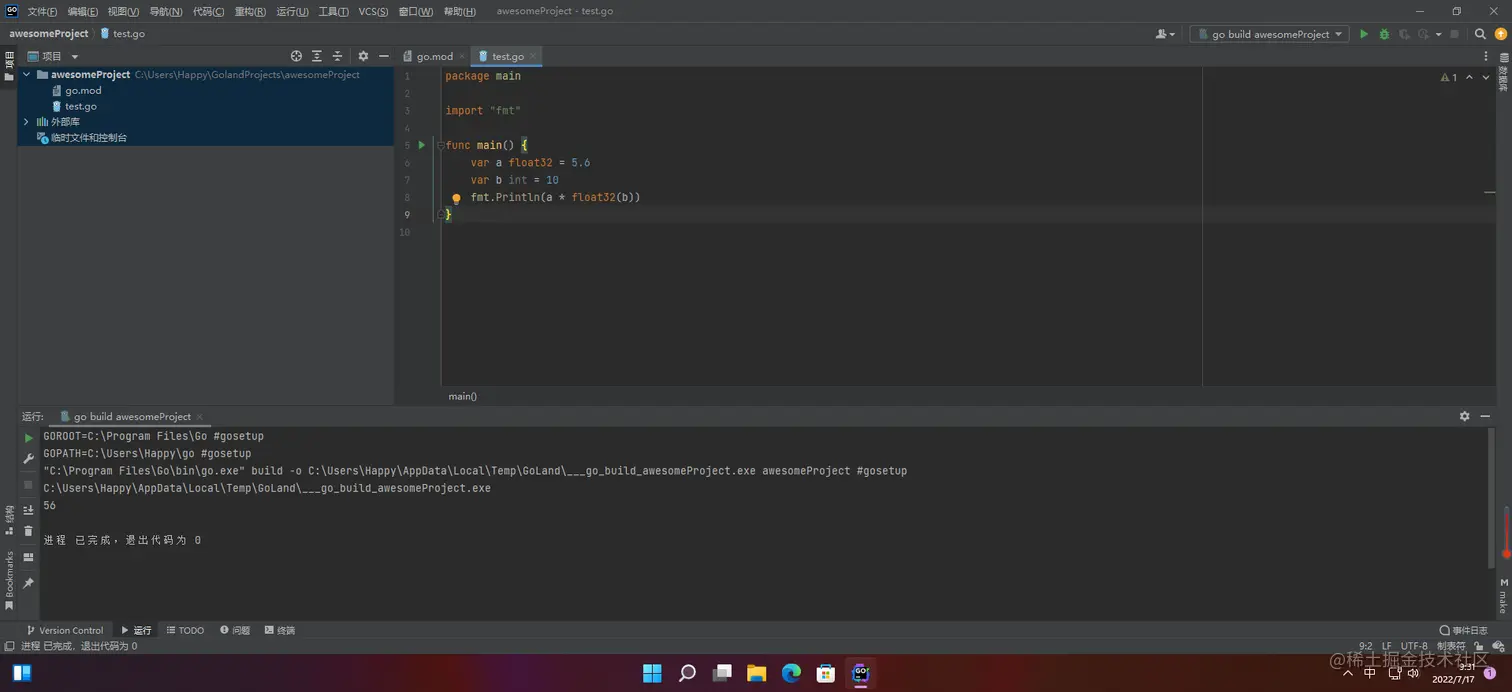1512x692 pixels.
Task: Click the run gutter arrow beside func main
Action: pos(422,145)
